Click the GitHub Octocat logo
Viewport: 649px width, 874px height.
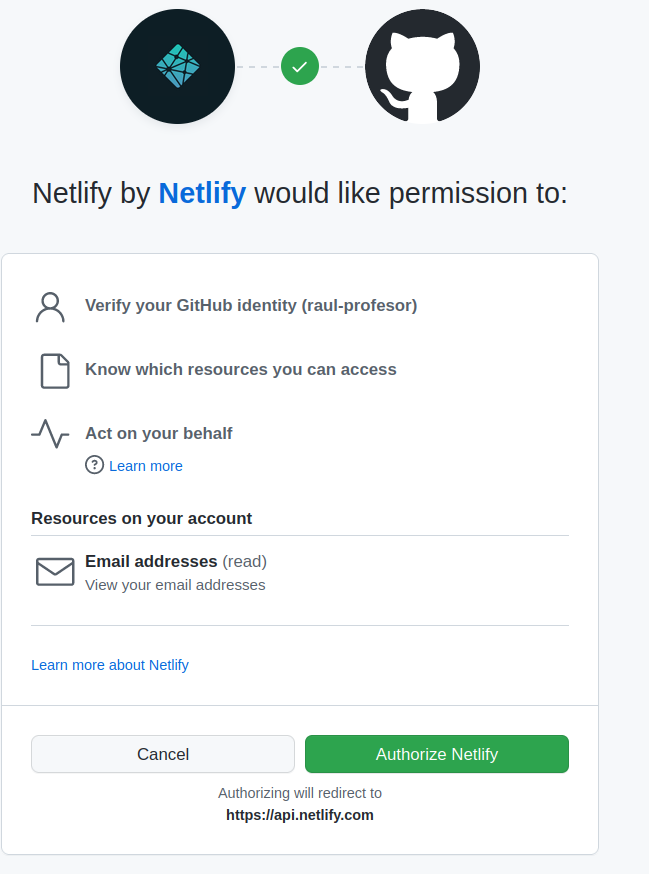(x=422, y=67)
